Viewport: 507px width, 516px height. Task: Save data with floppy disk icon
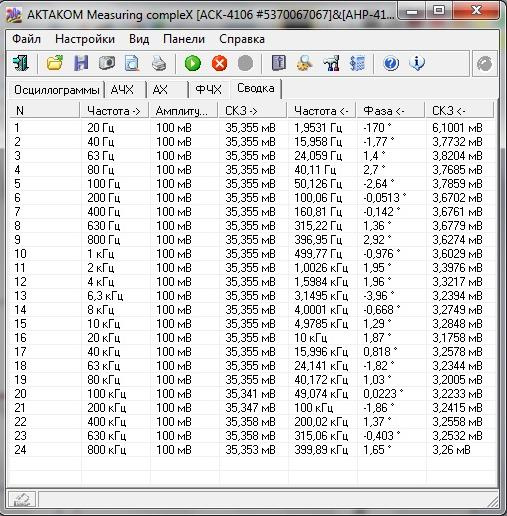click(x=81, y=63)
